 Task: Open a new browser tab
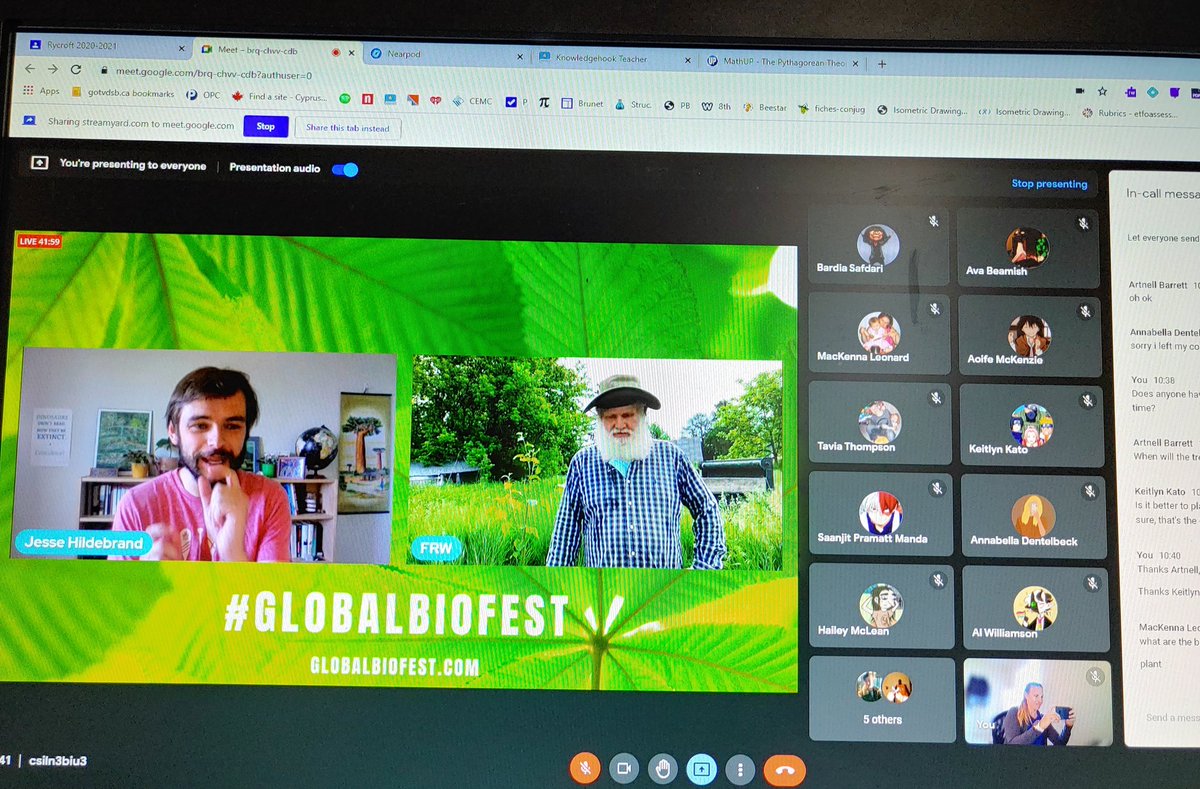pos(881,63)
